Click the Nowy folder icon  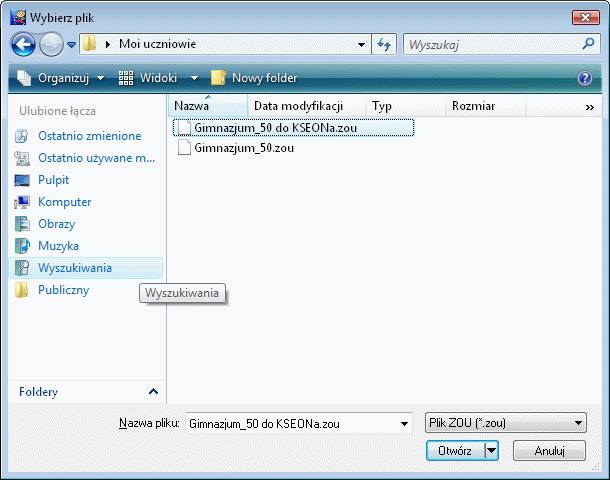pyautogui.click(x=218, y=77)
